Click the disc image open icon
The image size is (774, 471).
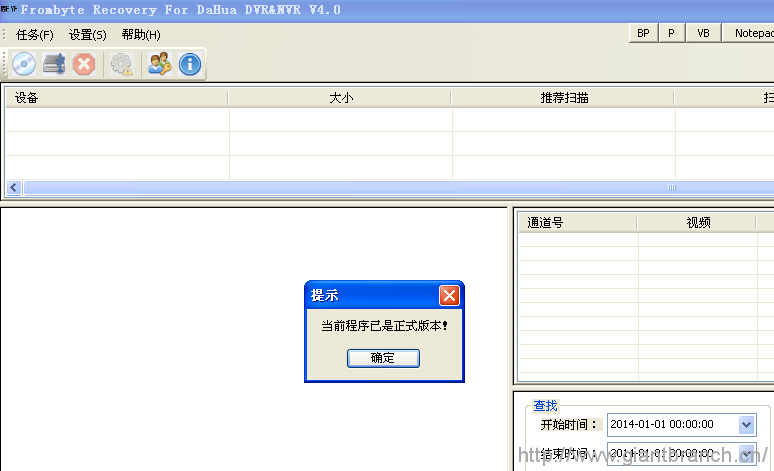(x=24, y=64)
